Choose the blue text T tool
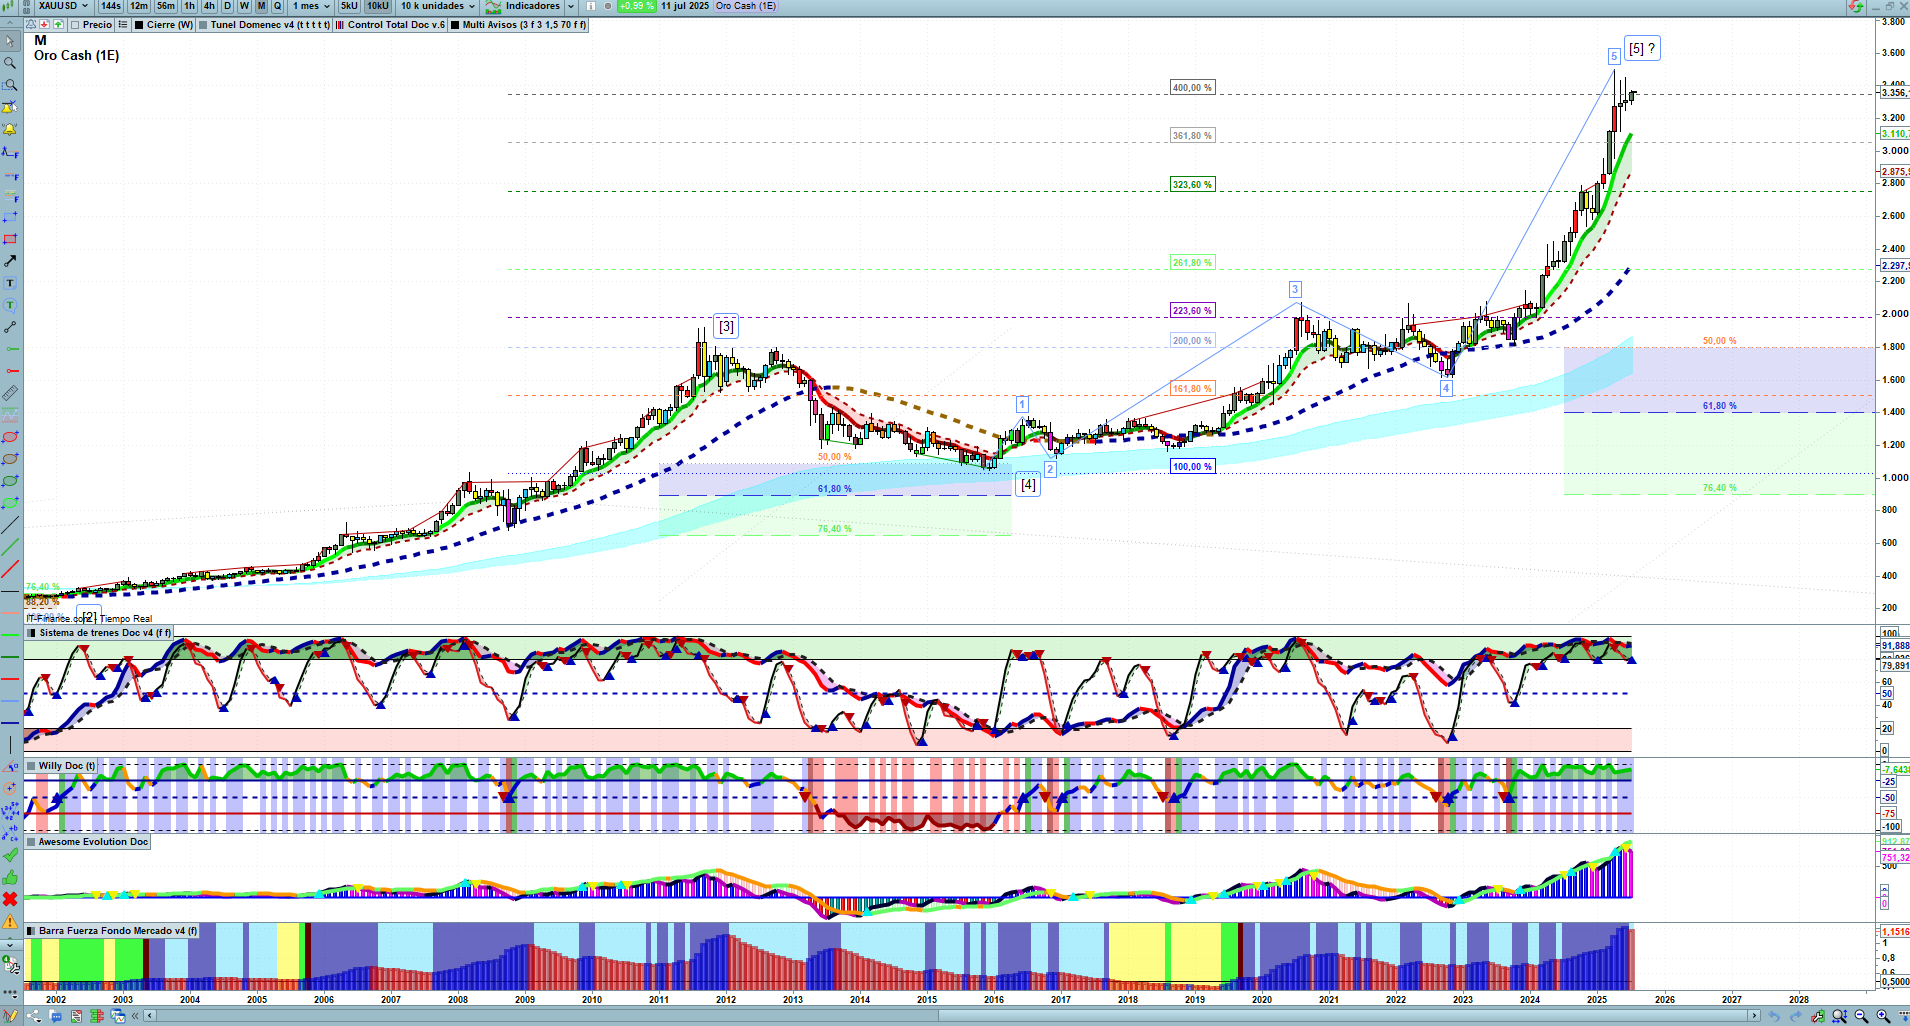The width and height of the screenshot is (1910, 1026). point(10,283)
